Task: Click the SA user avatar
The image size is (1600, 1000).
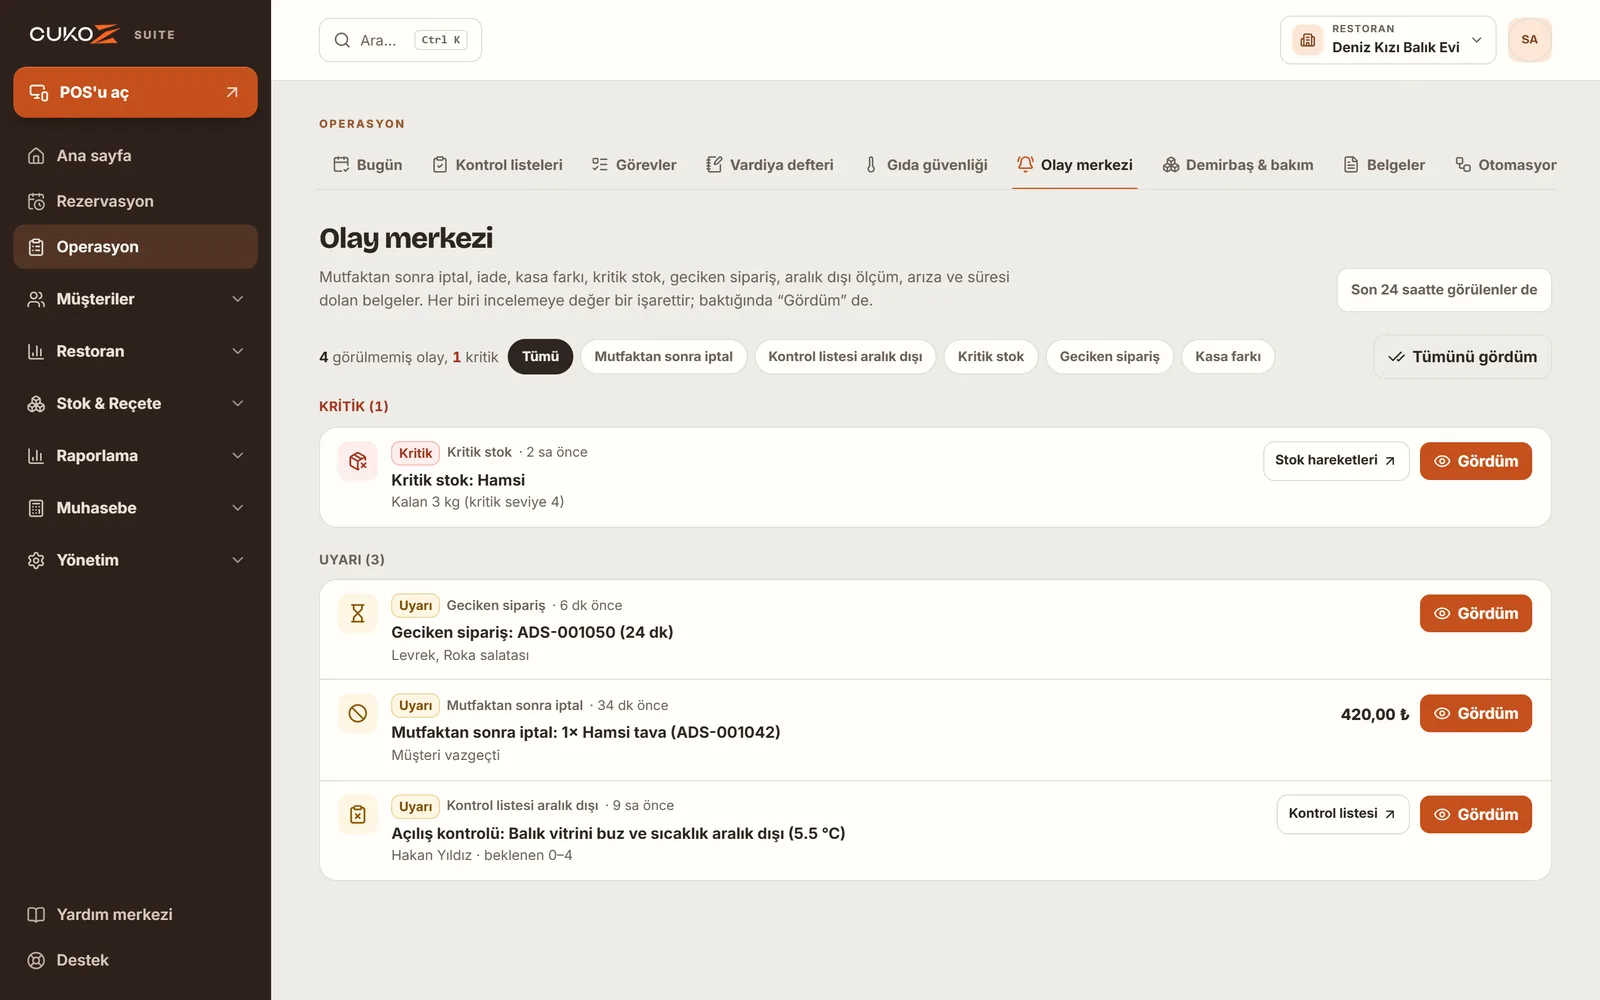Action: click(x=1529, y=40)
